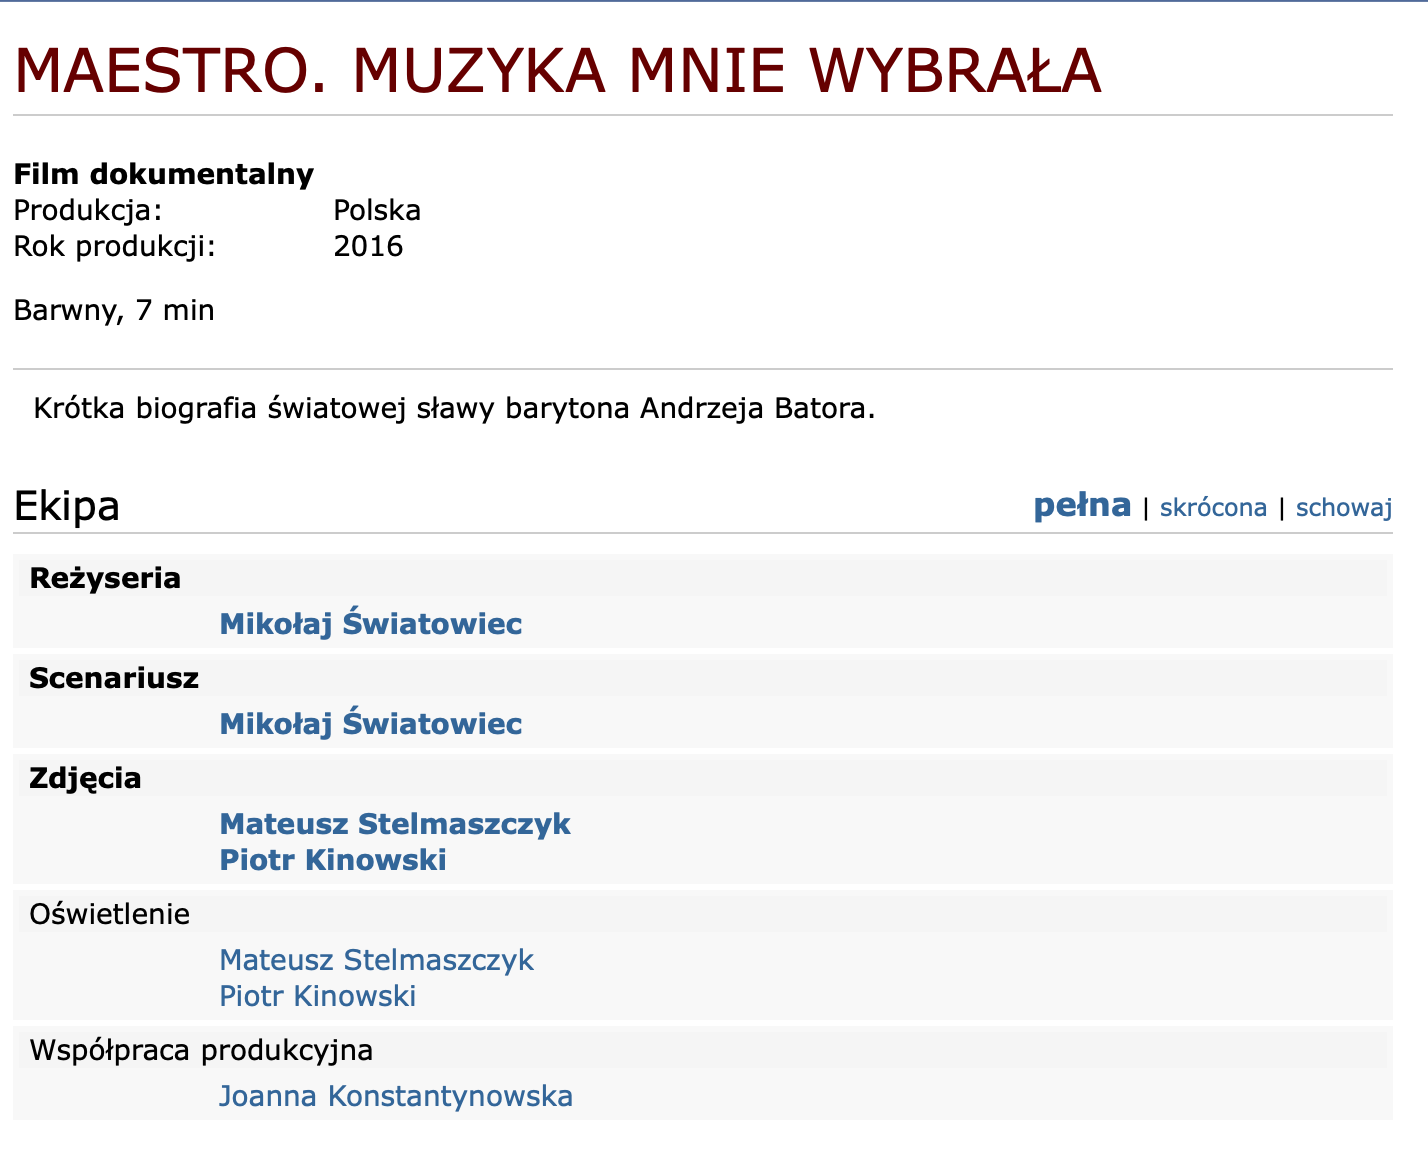Open Piotr Kinowski under Zdjęcia
1428x1156 pixels.
332,860
